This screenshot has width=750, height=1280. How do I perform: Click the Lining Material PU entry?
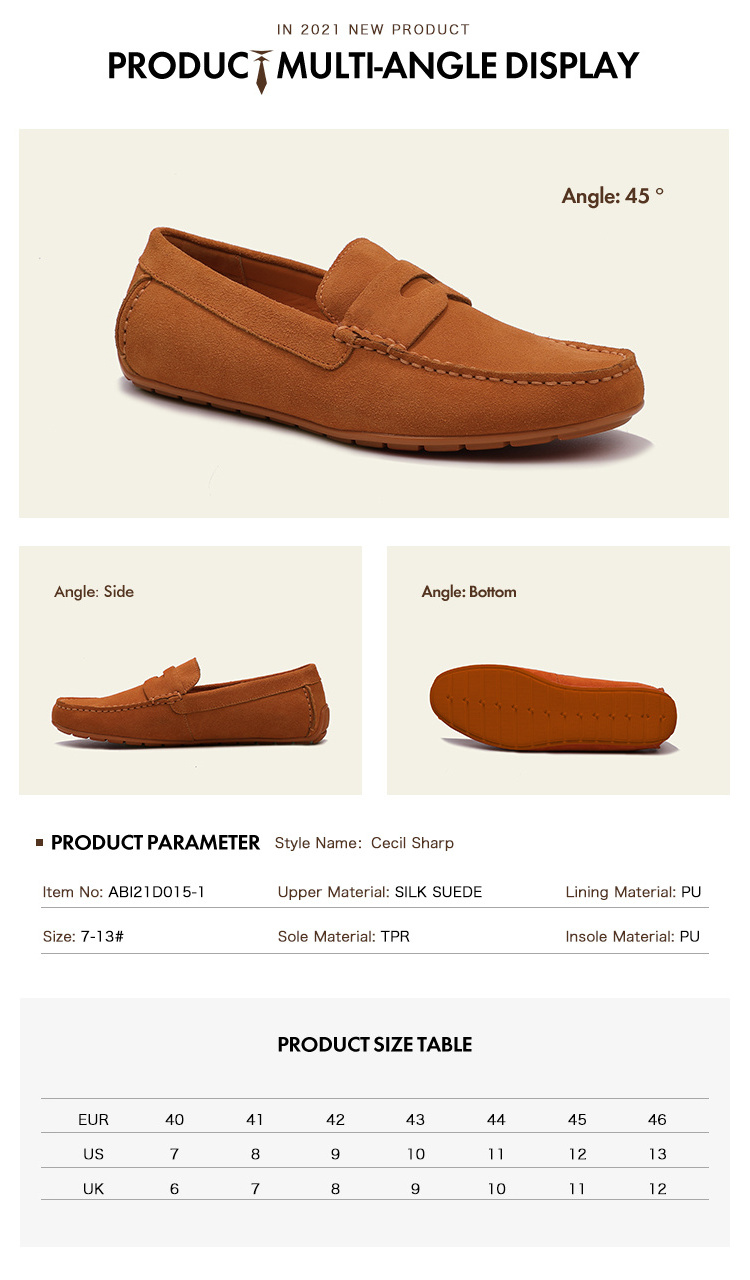pyautogui.click(x=633, y=891)
